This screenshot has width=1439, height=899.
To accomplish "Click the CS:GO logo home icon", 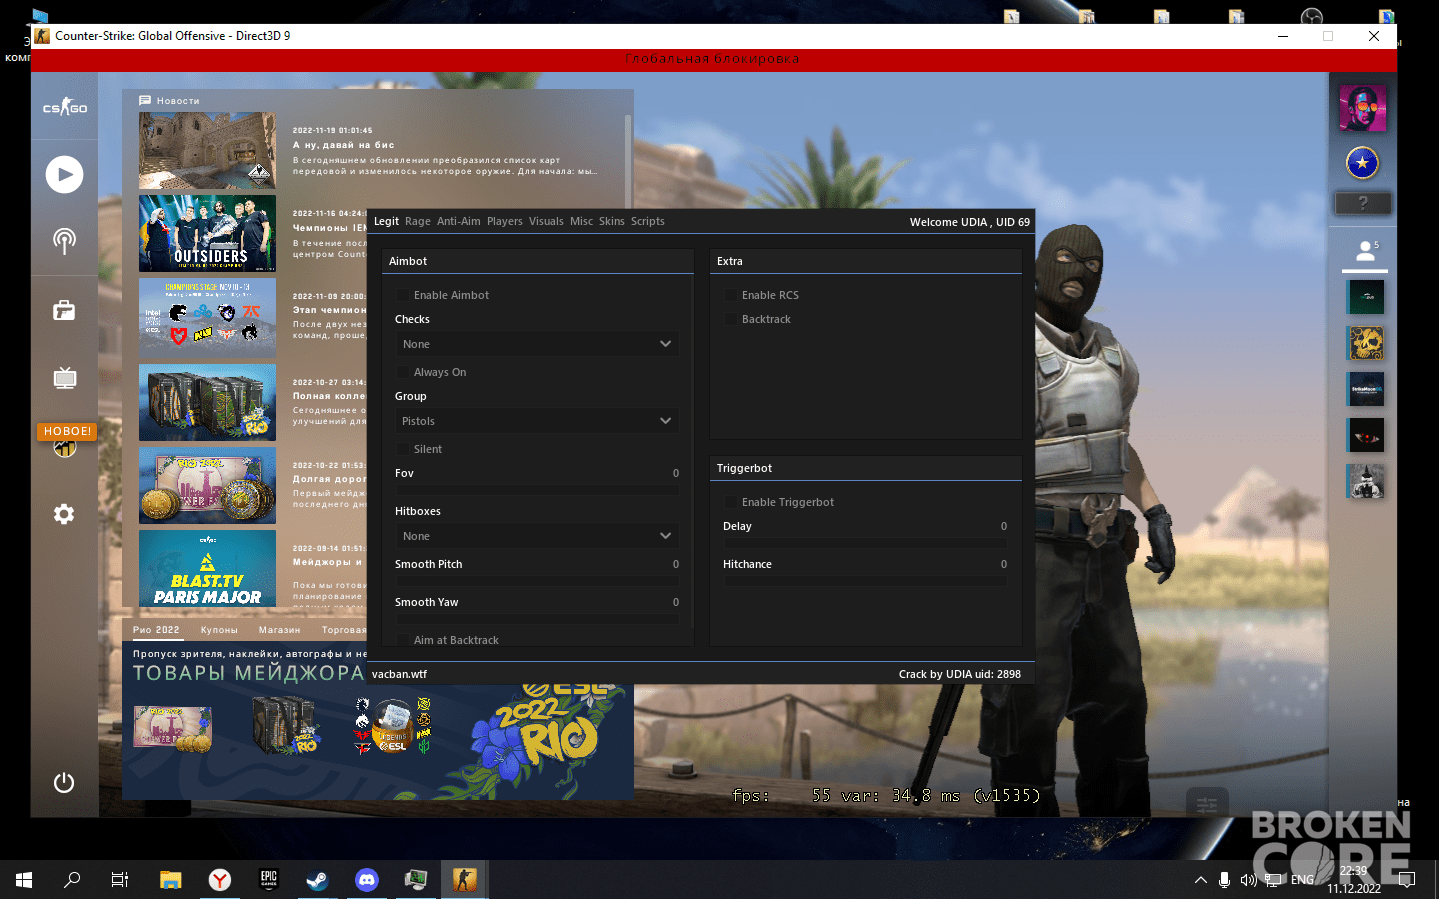I will [x=65, y=107].
